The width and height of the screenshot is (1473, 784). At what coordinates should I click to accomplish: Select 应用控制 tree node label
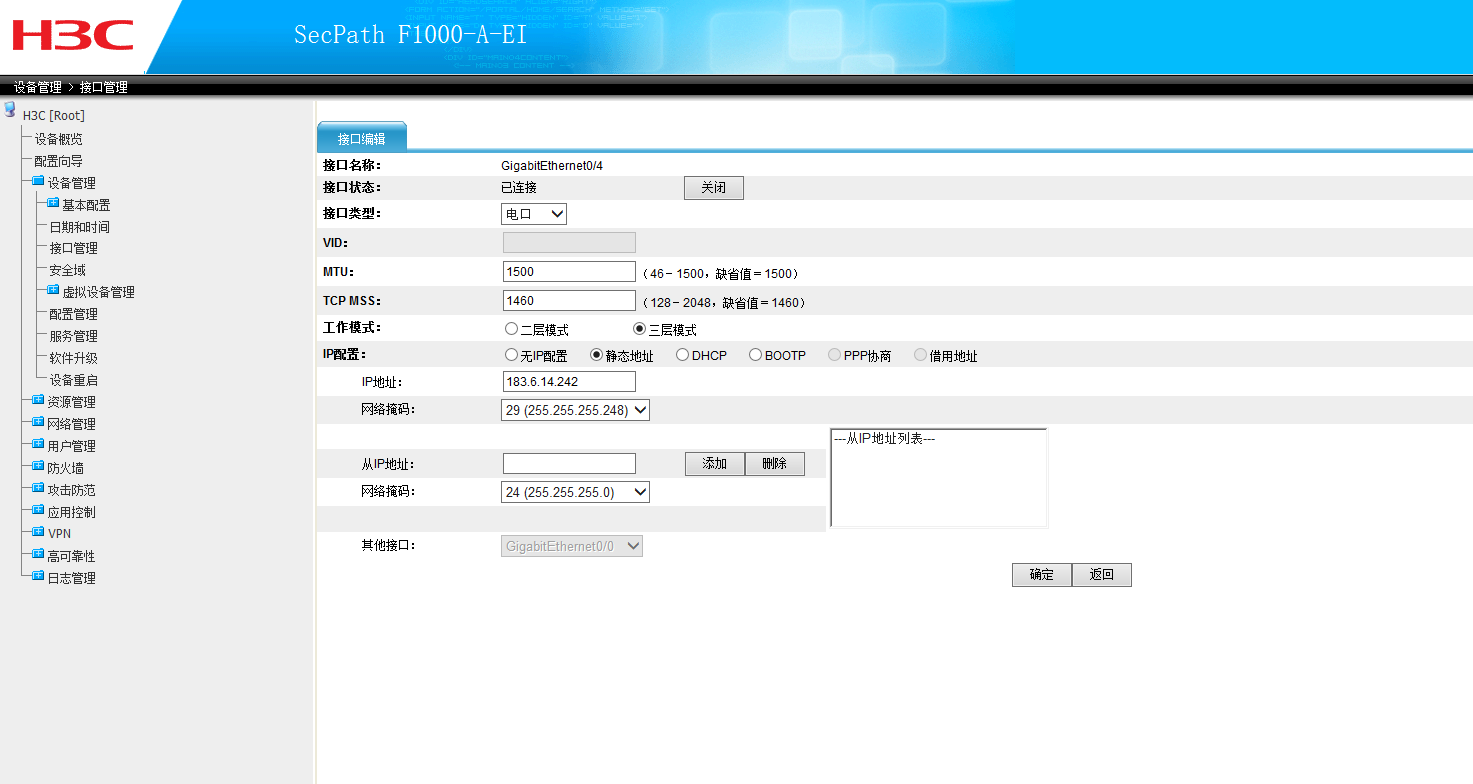[72, 512]
